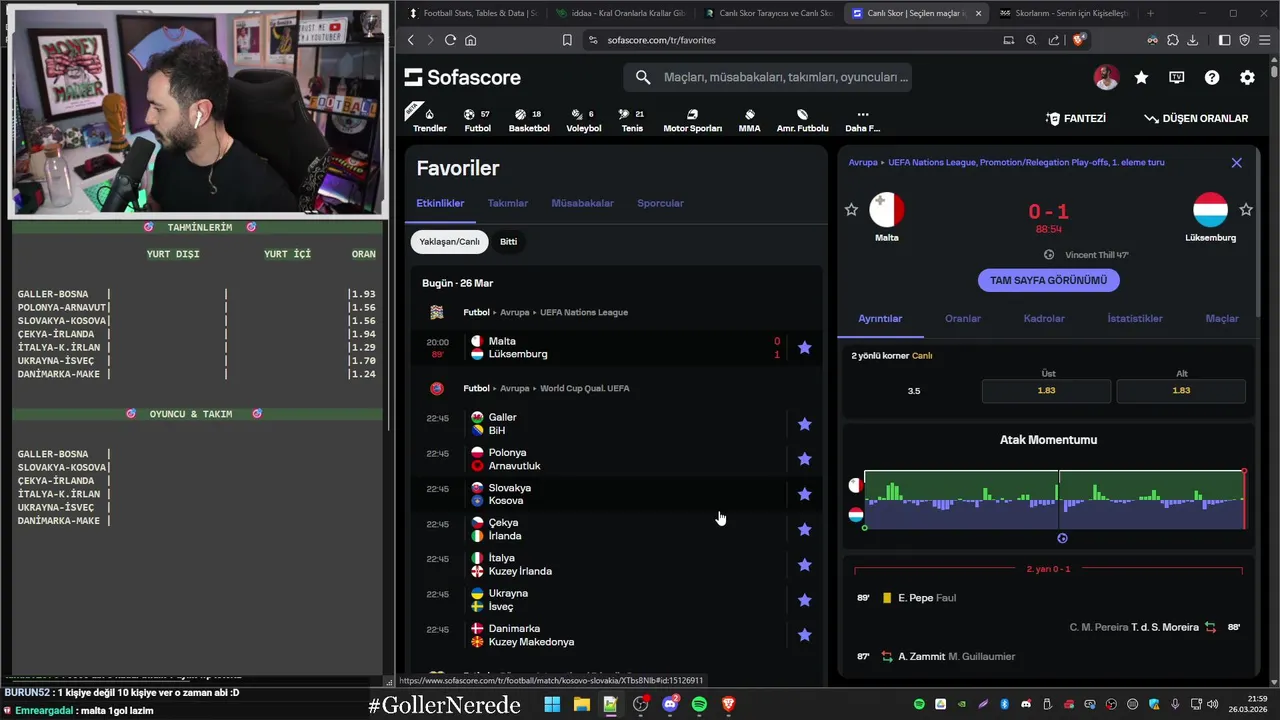Open the World Cup Qual. UEFA competition link
Image resolution: width=1280 pixels, height=720 pixels.
point(585,388)
